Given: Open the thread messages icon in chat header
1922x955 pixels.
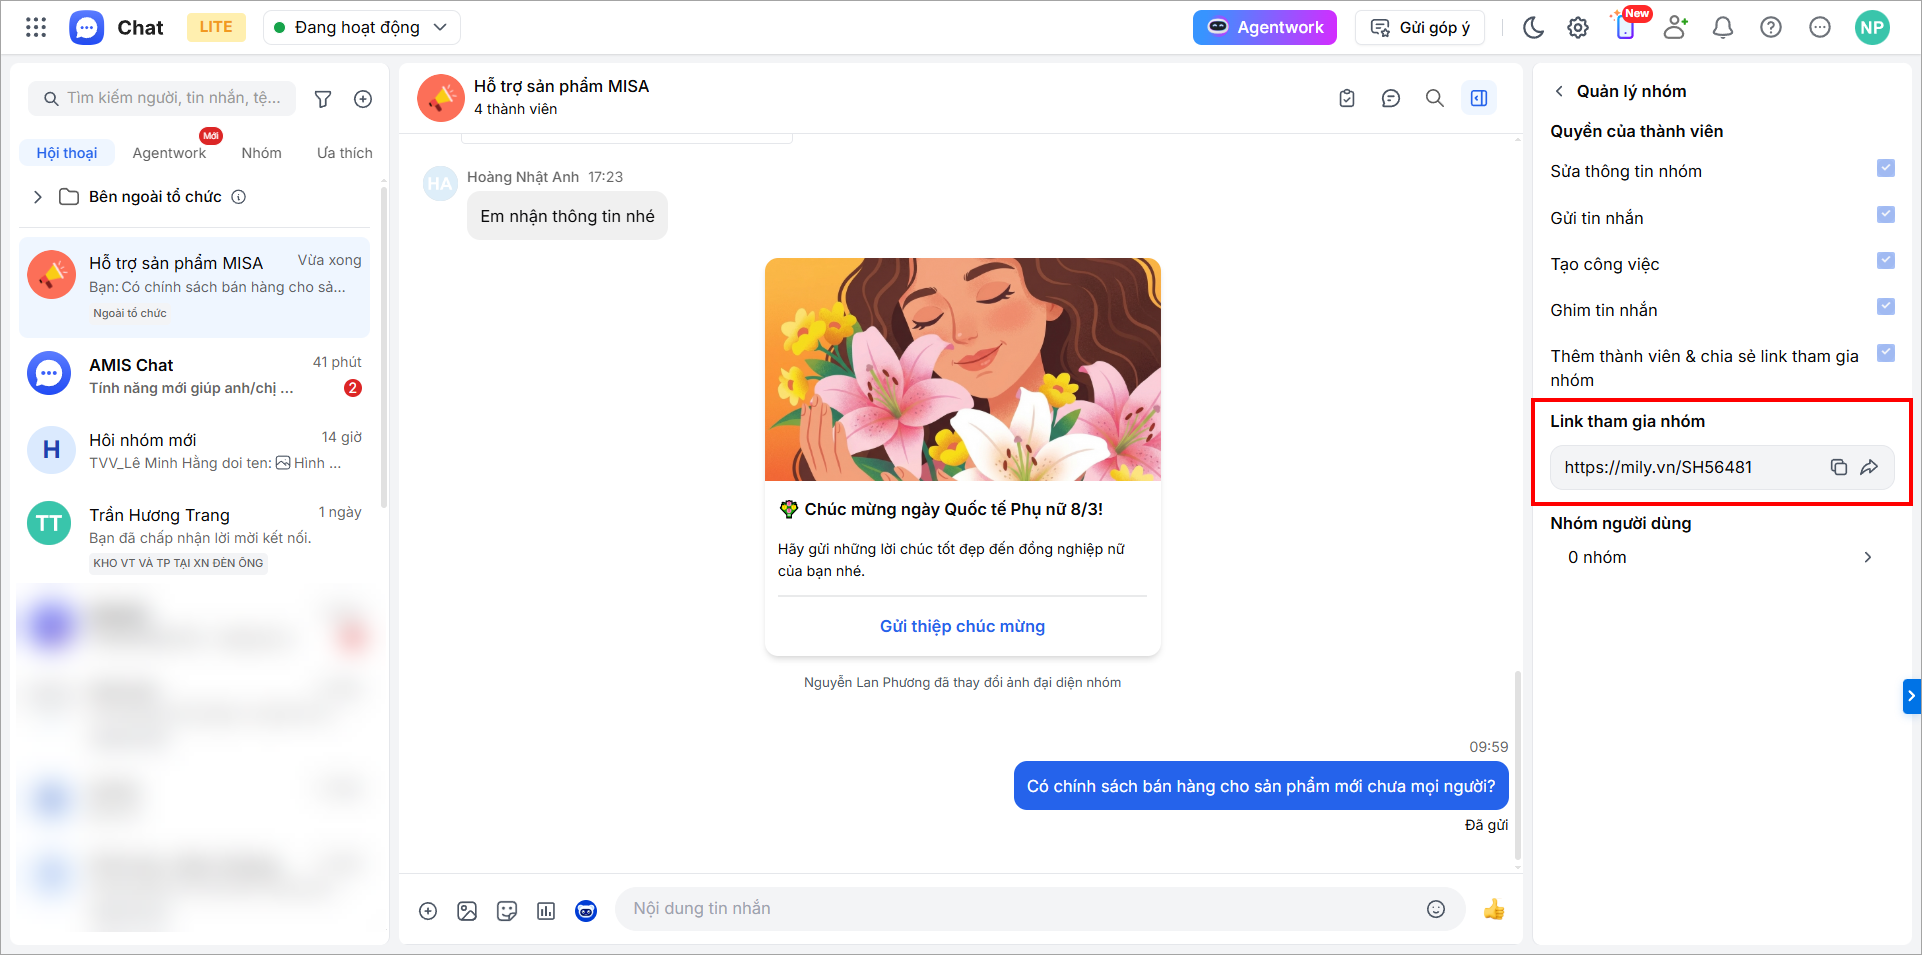Looking at the screenshot, I should pyautogui.click(x=1391, y=98).
